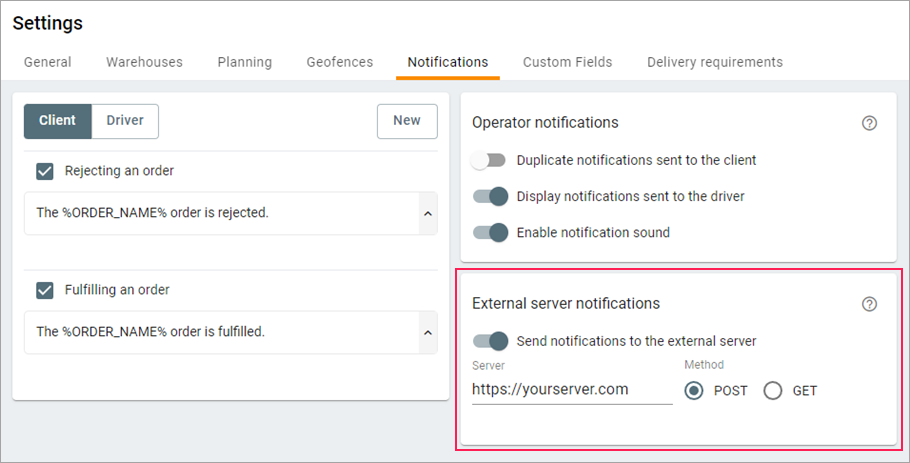This screenshot has width=910, height=463.
Task: Collapse the fulfilled order message text
Action: coord(428,332)
